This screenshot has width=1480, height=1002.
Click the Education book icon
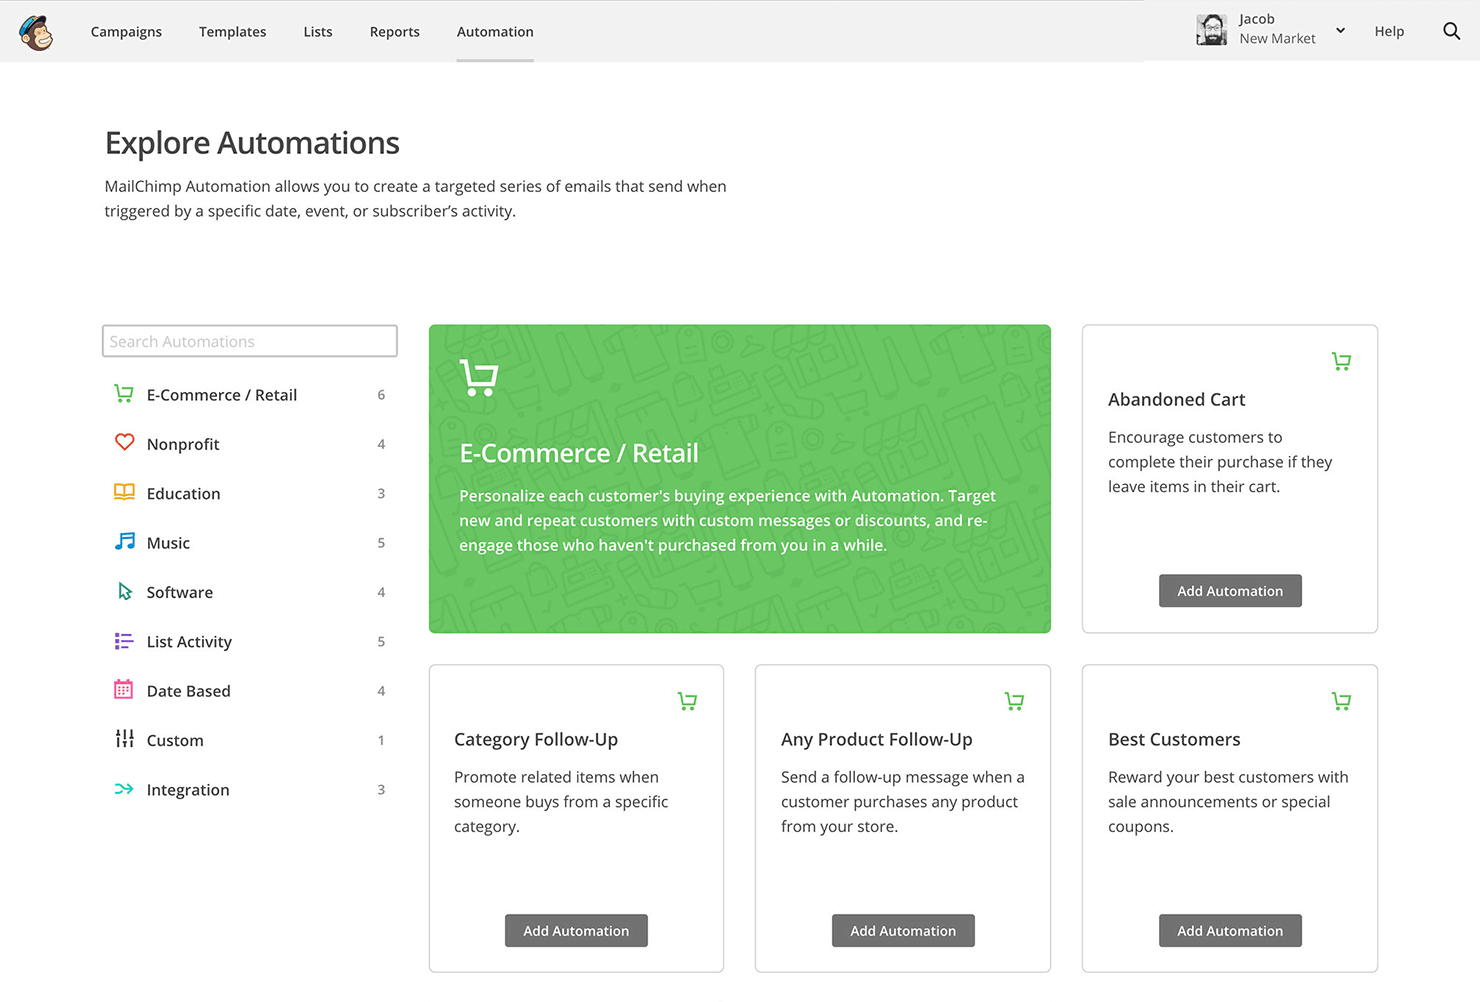click(x=124, y=492)
